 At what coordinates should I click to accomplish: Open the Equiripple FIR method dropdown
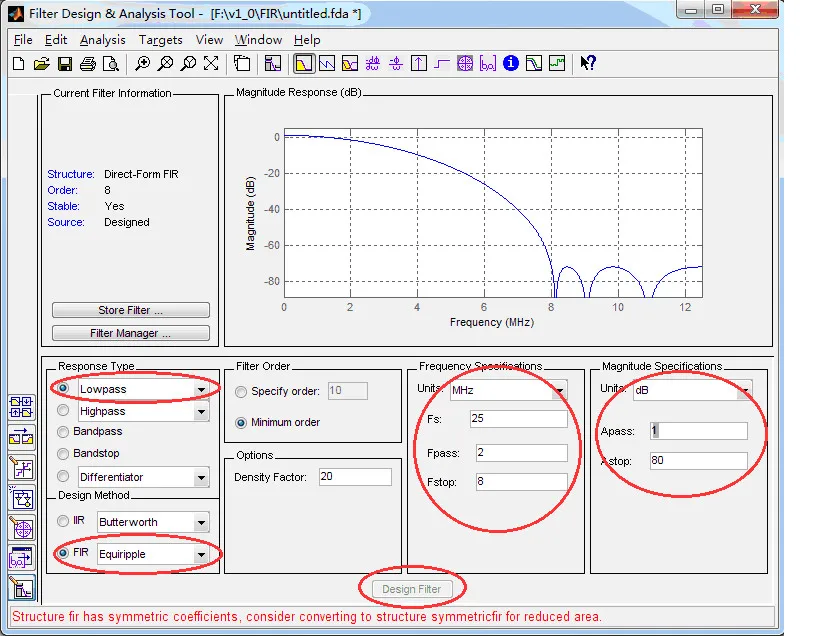201,555
